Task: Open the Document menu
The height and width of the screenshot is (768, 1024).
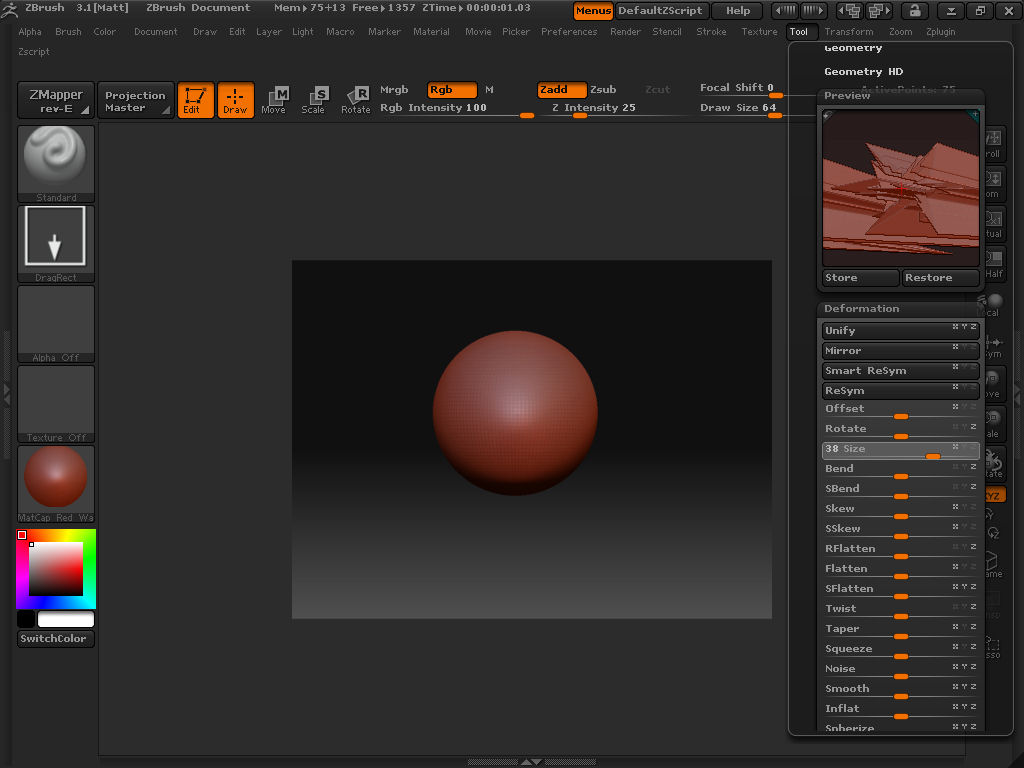Action: (155, 31)
